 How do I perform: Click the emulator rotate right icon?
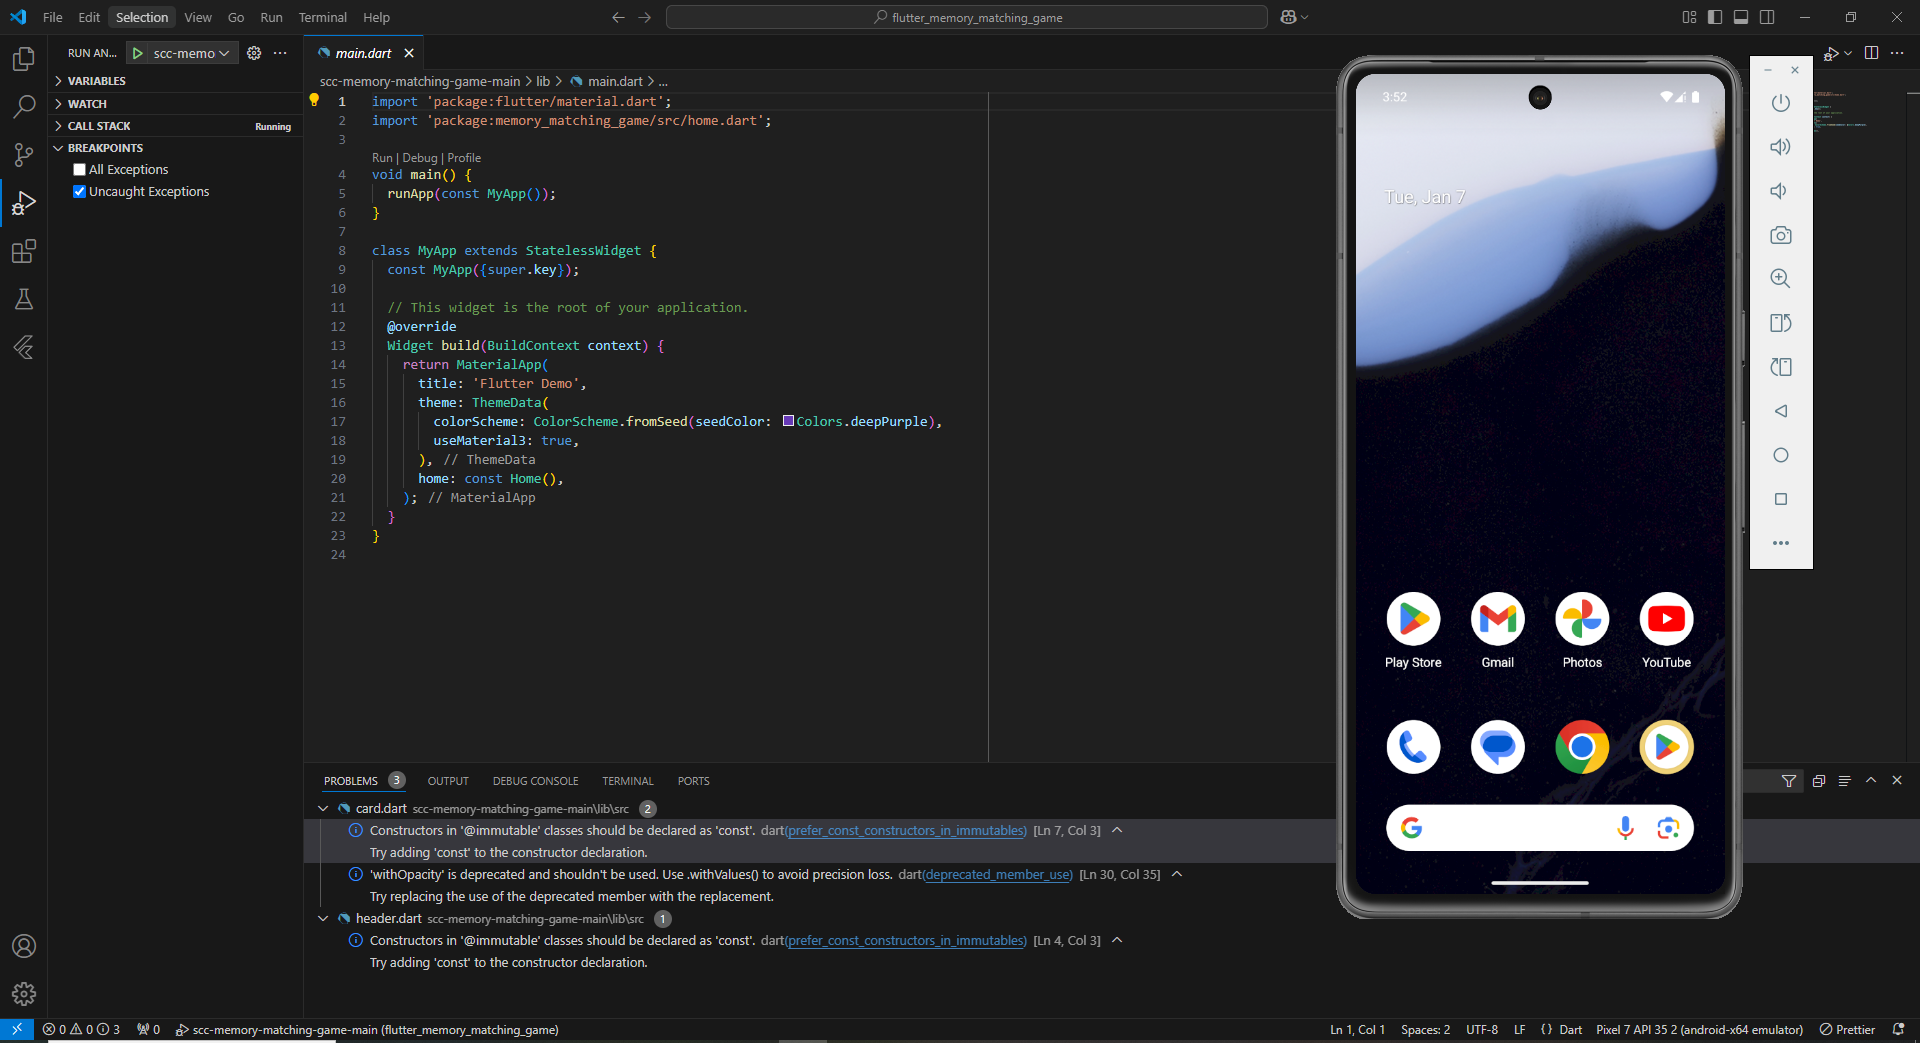point(1781,367)
